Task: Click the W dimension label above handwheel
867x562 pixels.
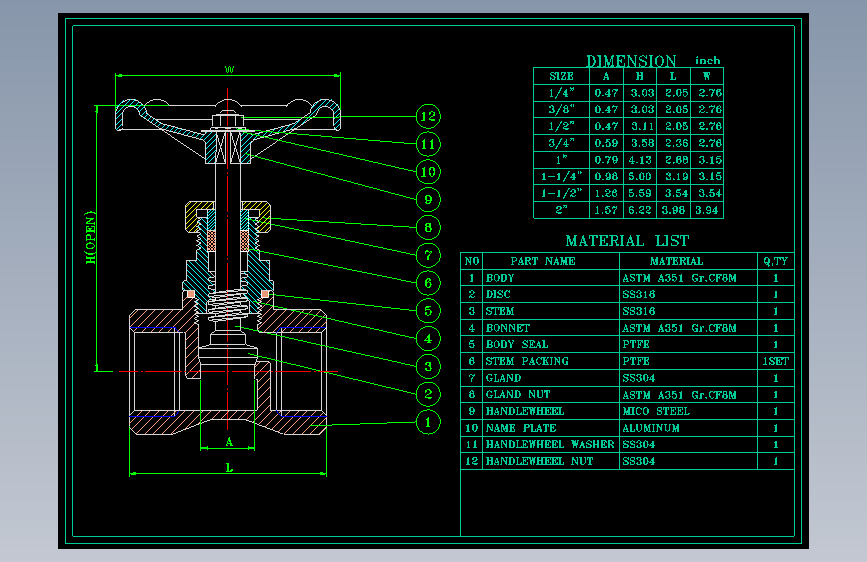Action: (x=229, y=70)
